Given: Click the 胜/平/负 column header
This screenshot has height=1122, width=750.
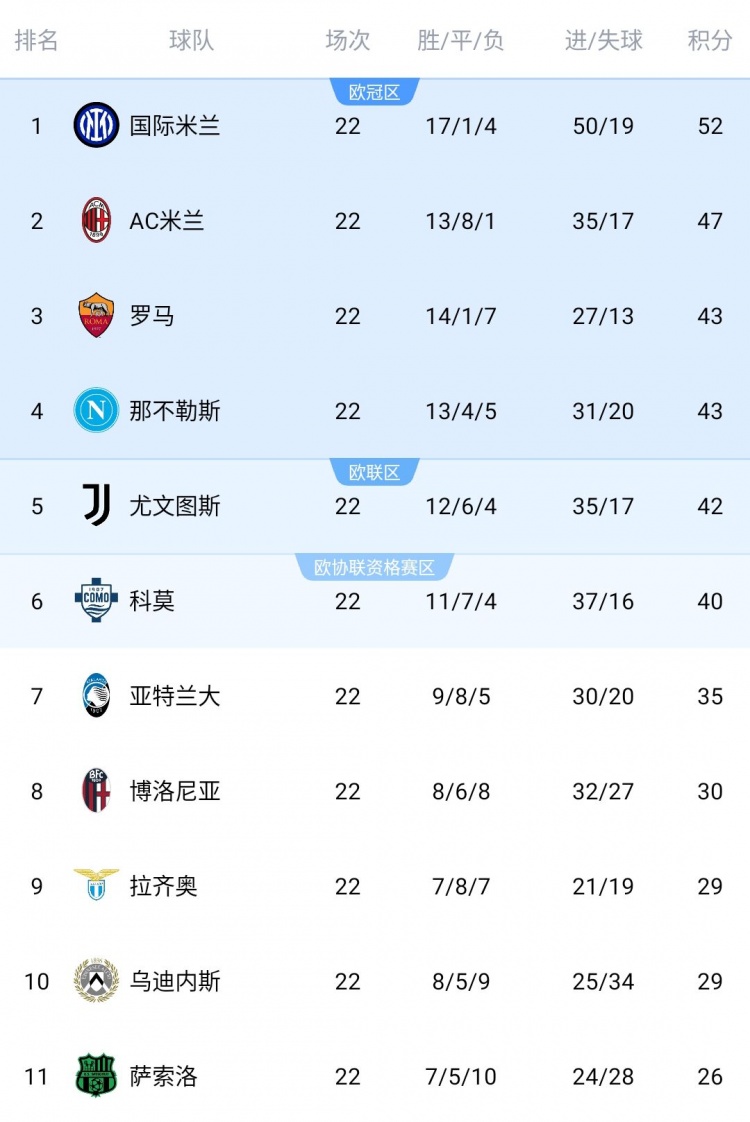Looking at the screenshot, I should click(461, 41).
